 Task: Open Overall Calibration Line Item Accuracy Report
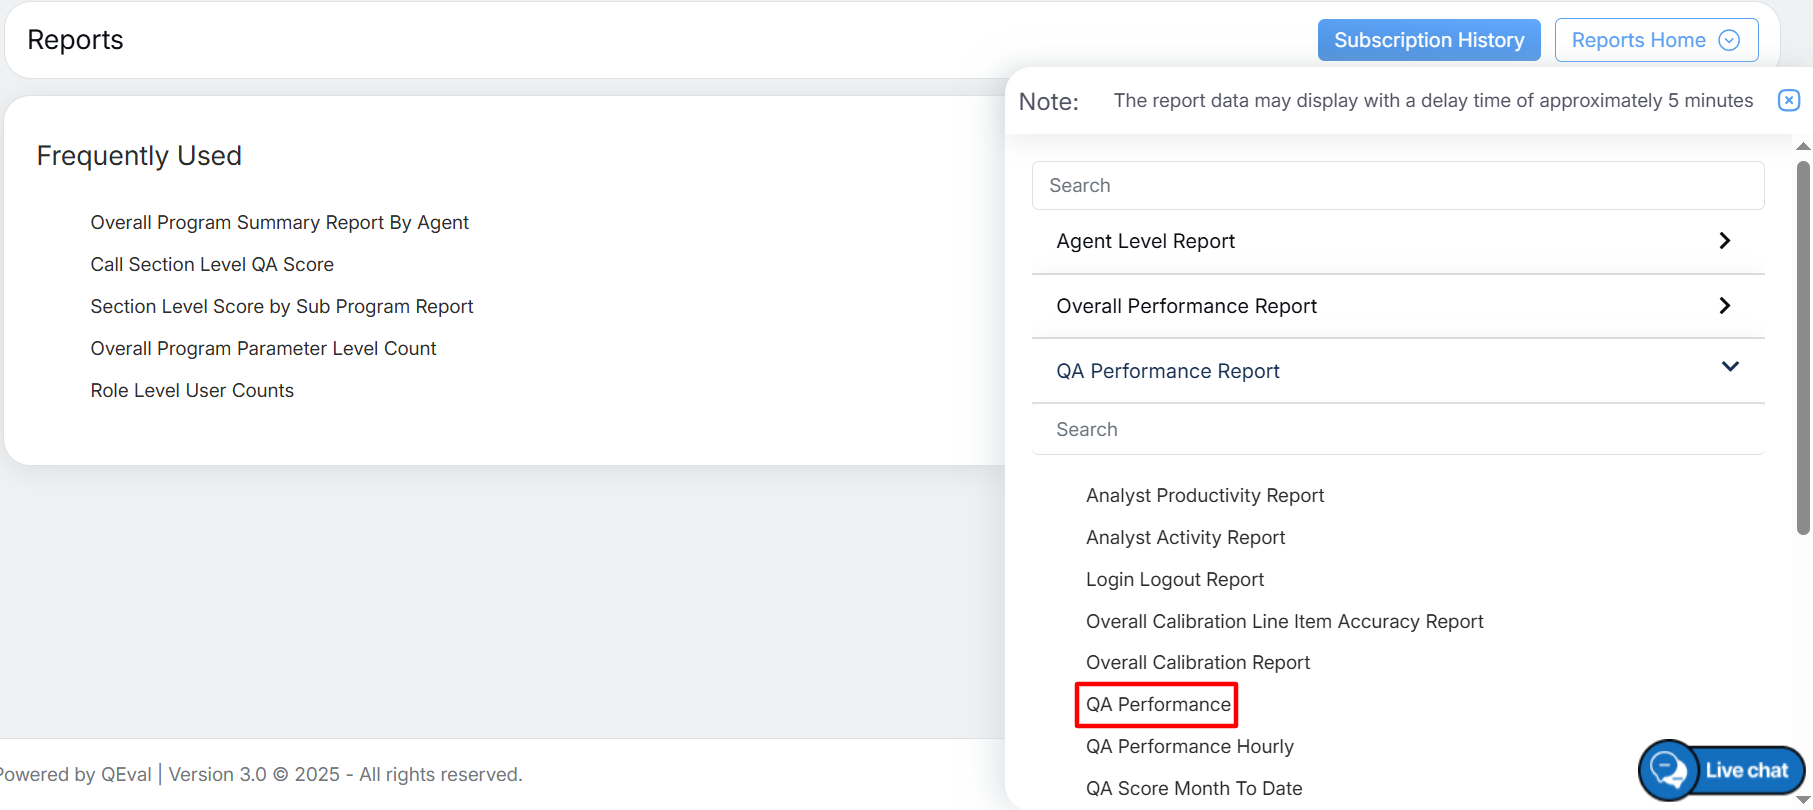pyautogui.click(x=1284, y=622)
